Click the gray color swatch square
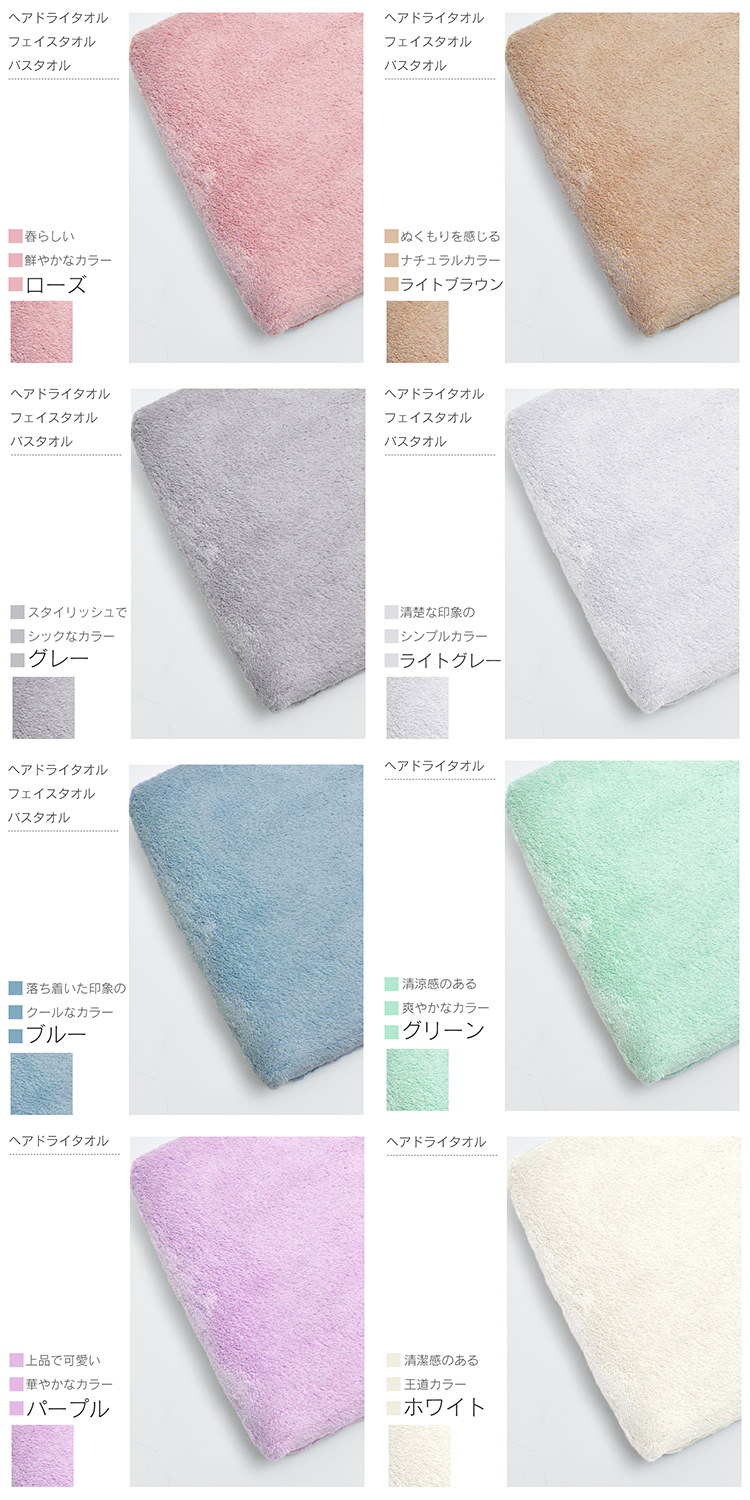 43,708
